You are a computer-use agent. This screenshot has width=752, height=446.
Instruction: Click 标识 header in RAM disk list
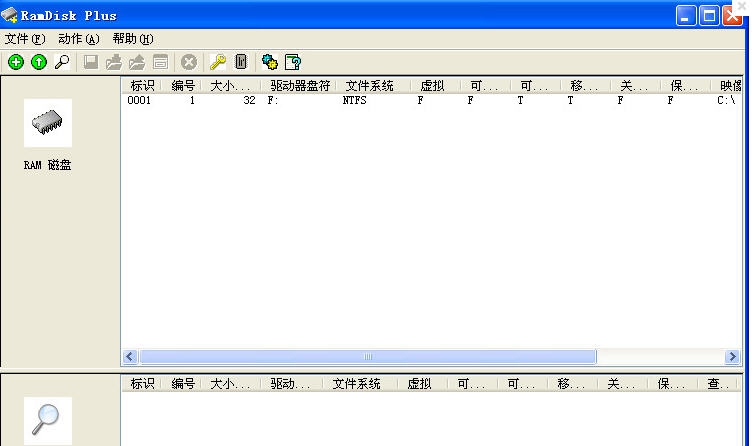(x=141, y=86)
